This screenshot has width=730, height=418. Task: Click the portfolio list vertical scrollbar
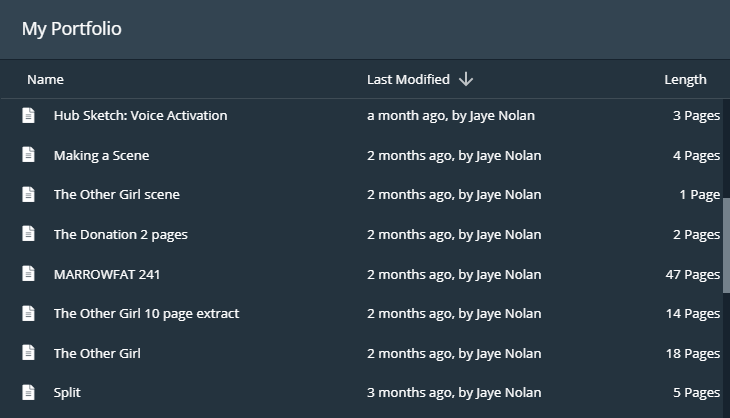pos(726,245)
